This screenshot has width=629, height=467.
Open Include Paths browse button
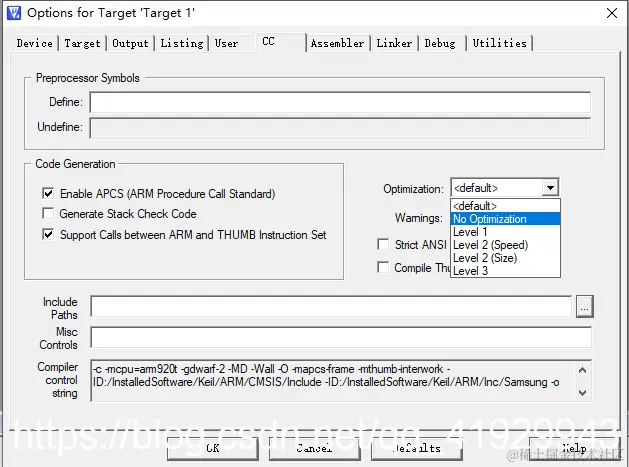[x=584, y=307]
